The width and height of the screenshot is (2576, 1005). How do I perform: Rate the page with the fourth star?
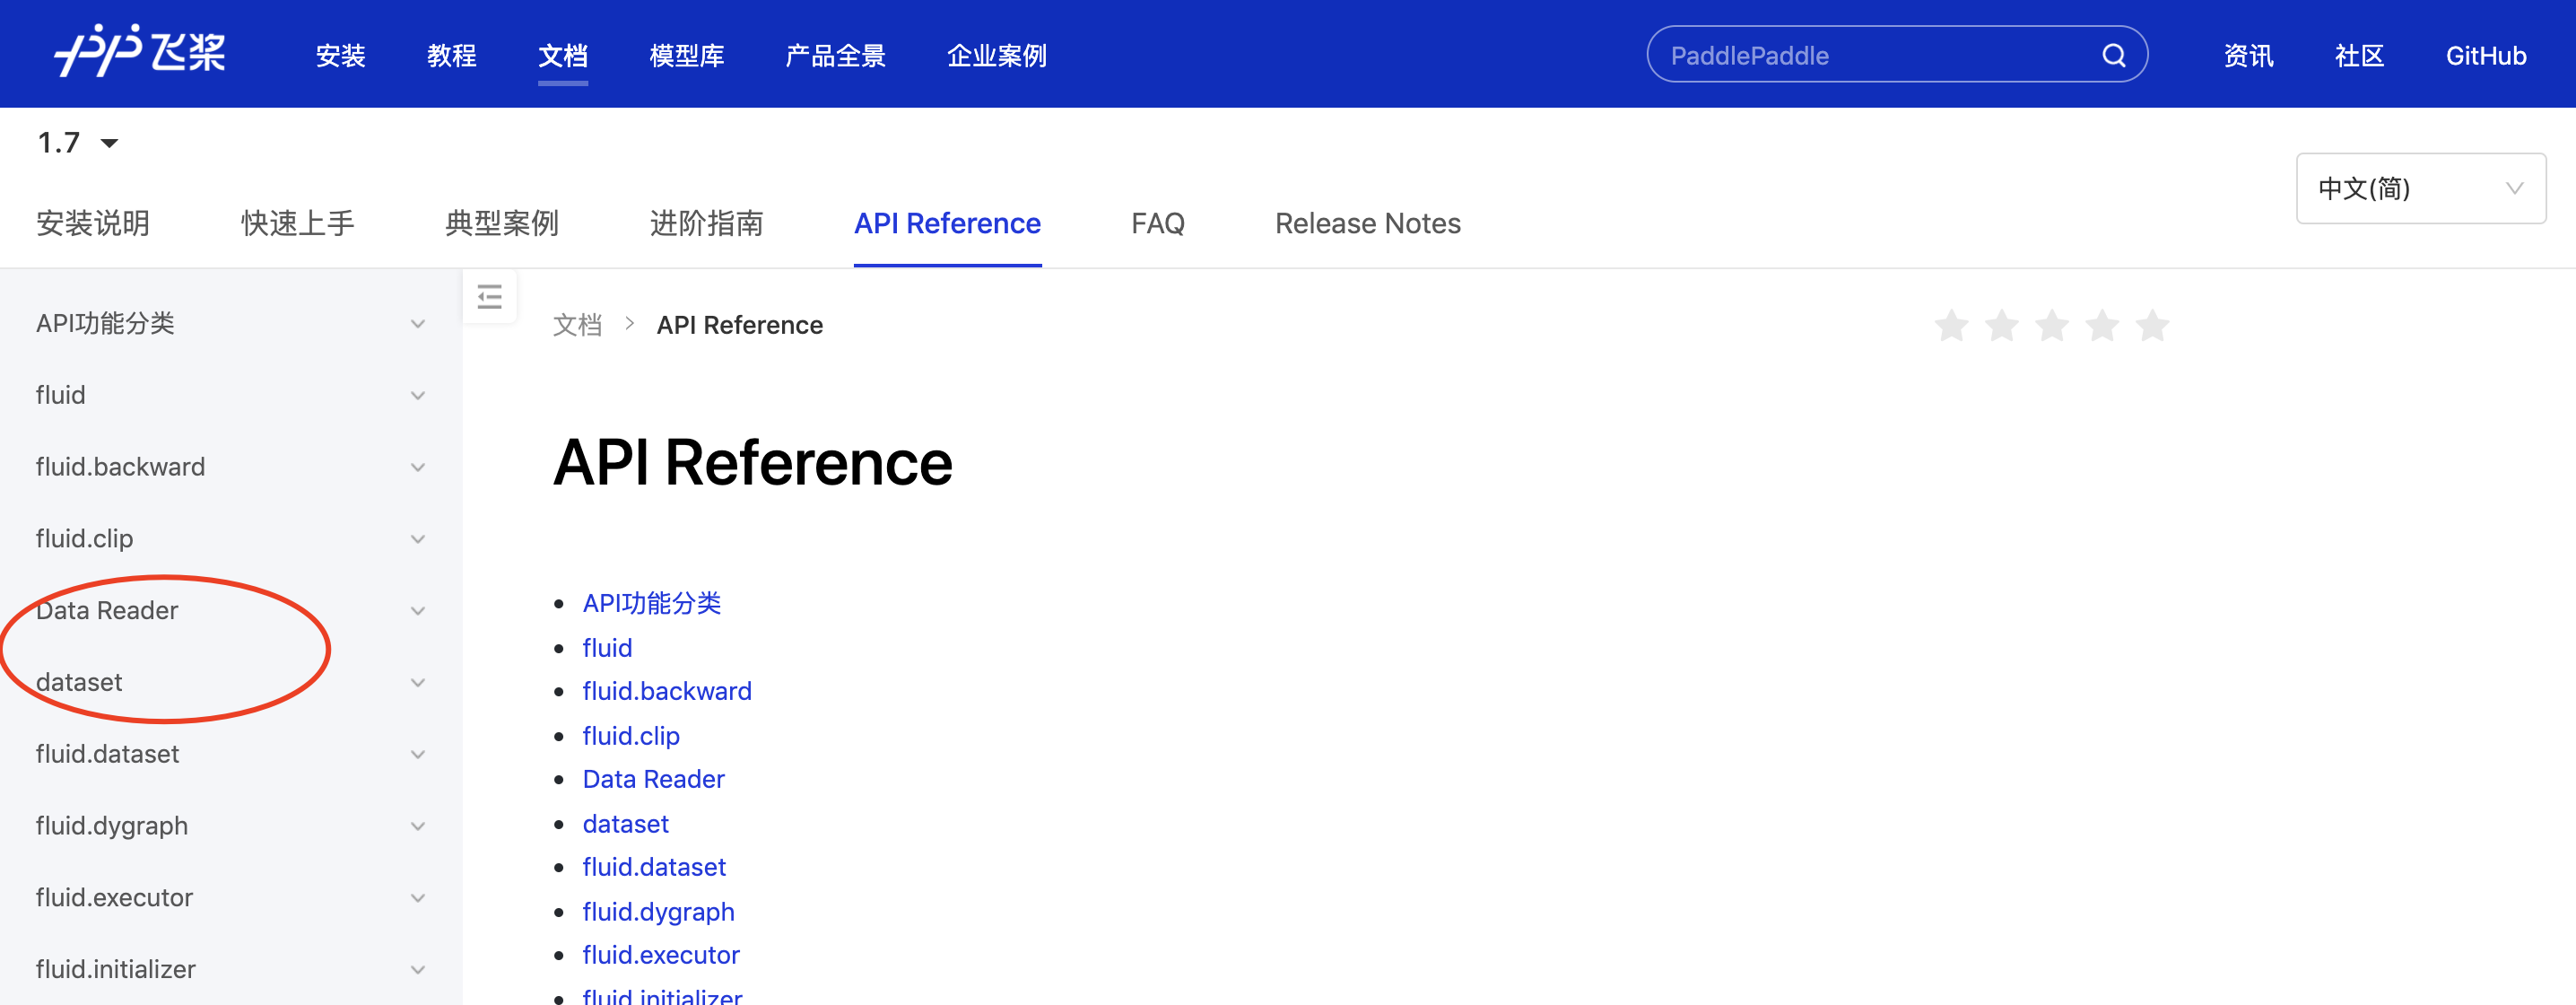coord(2102,326)
